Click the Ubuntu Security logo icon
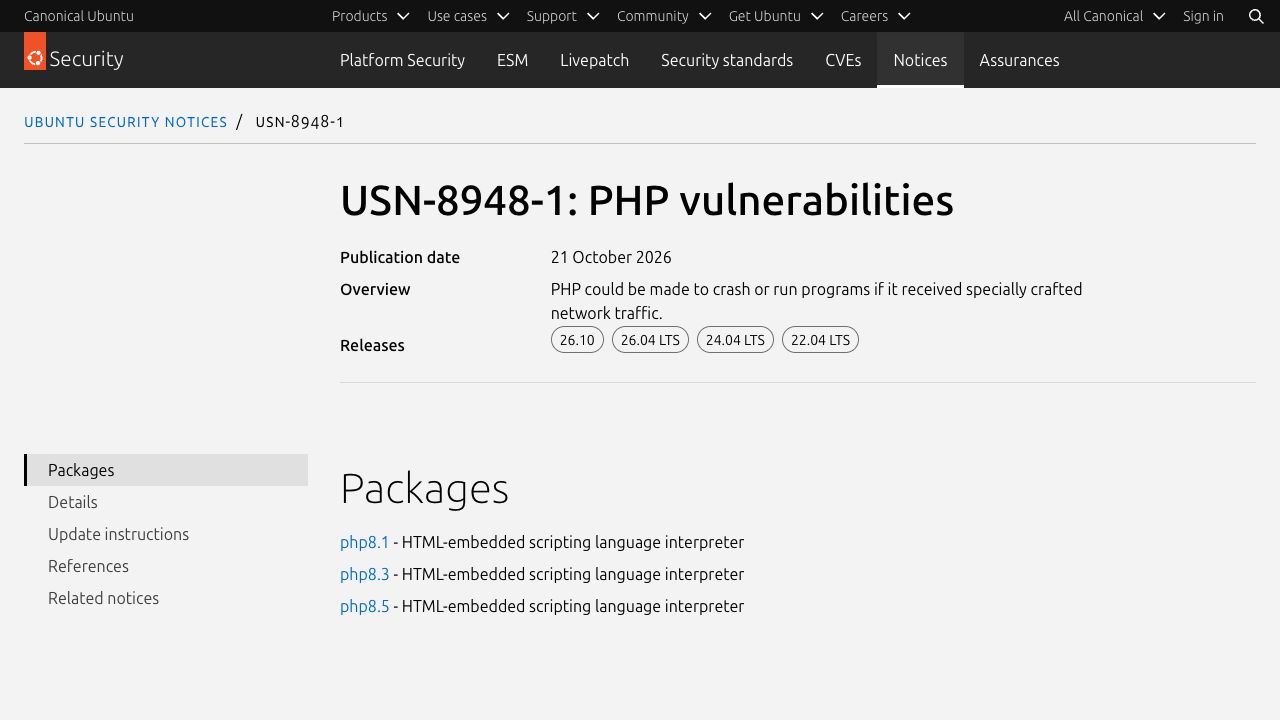 coord(35,51)
